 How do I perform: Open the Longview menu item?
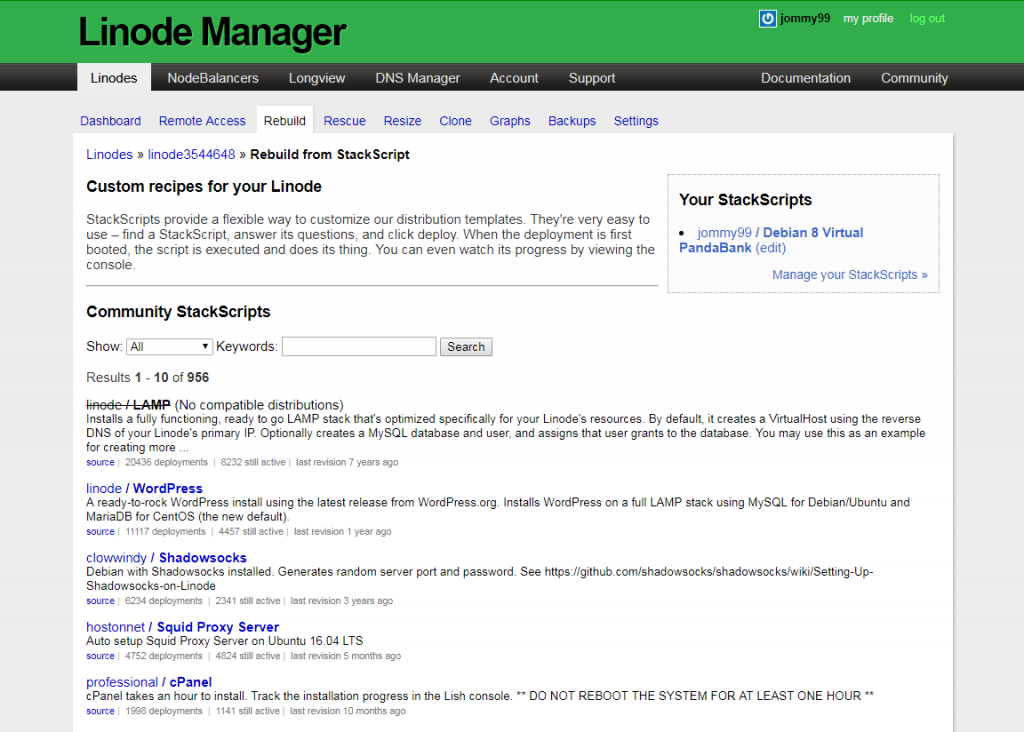coord(317,78)
